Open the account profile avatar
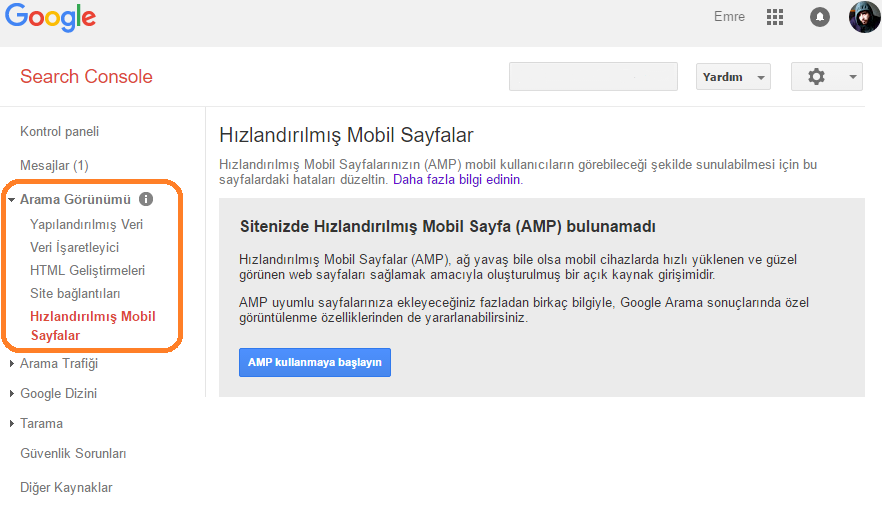The image size is (882, 506). (864, 17)
